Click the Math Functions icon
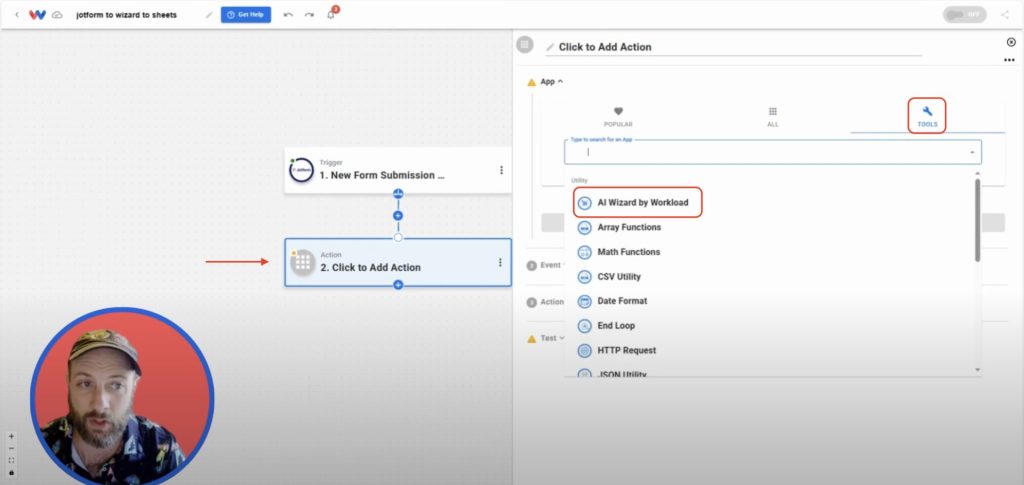This screenshot has width=1024, height=485. tap(584, 252)
